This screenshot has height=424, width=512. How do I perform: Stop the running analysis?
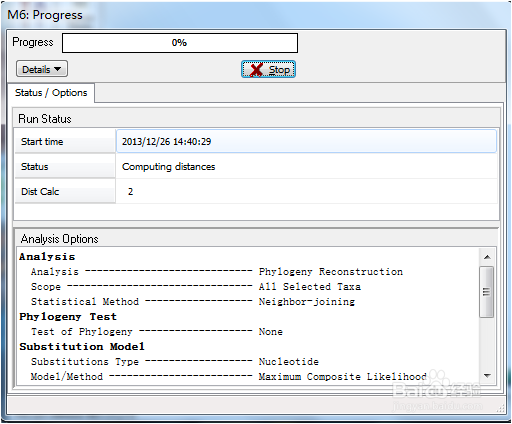click(x=268, y=69)
